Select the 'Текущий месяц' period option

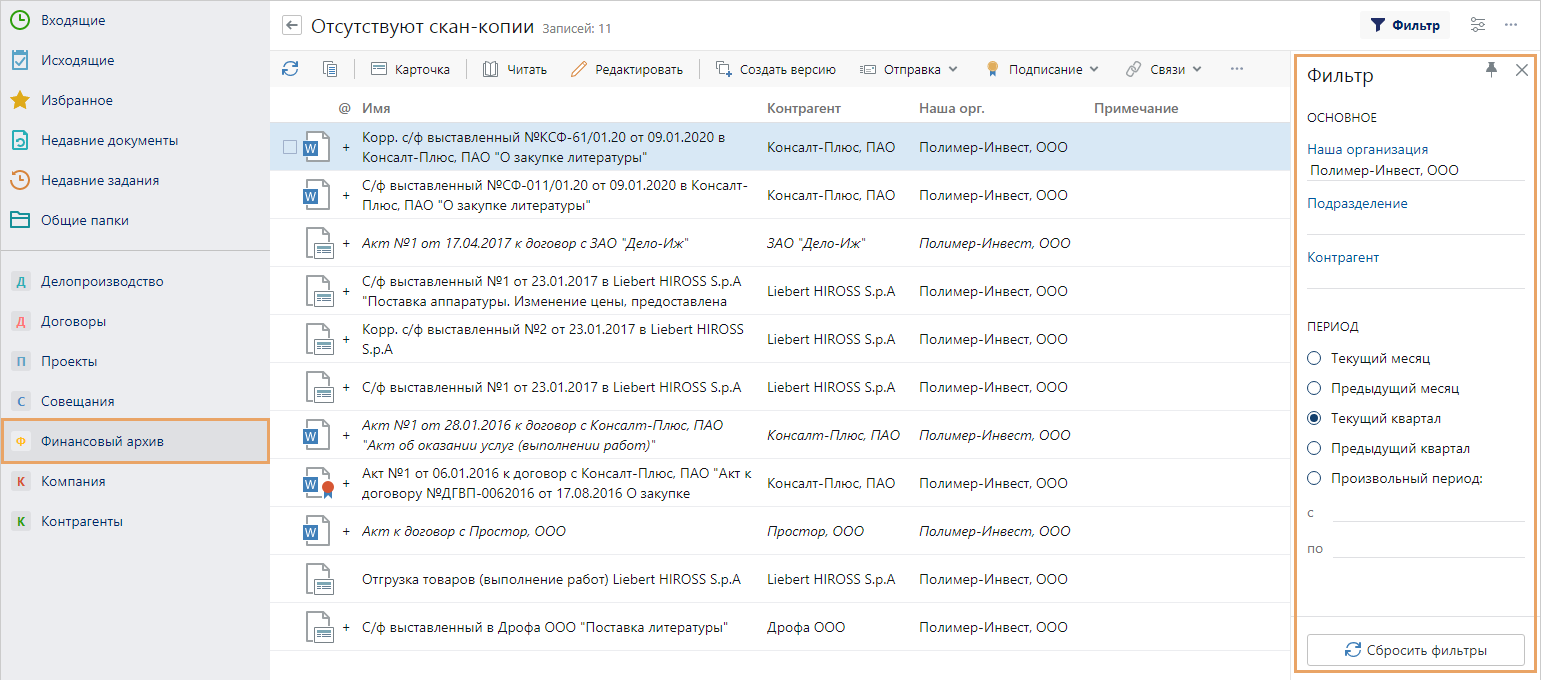[x=1314, y=358]
